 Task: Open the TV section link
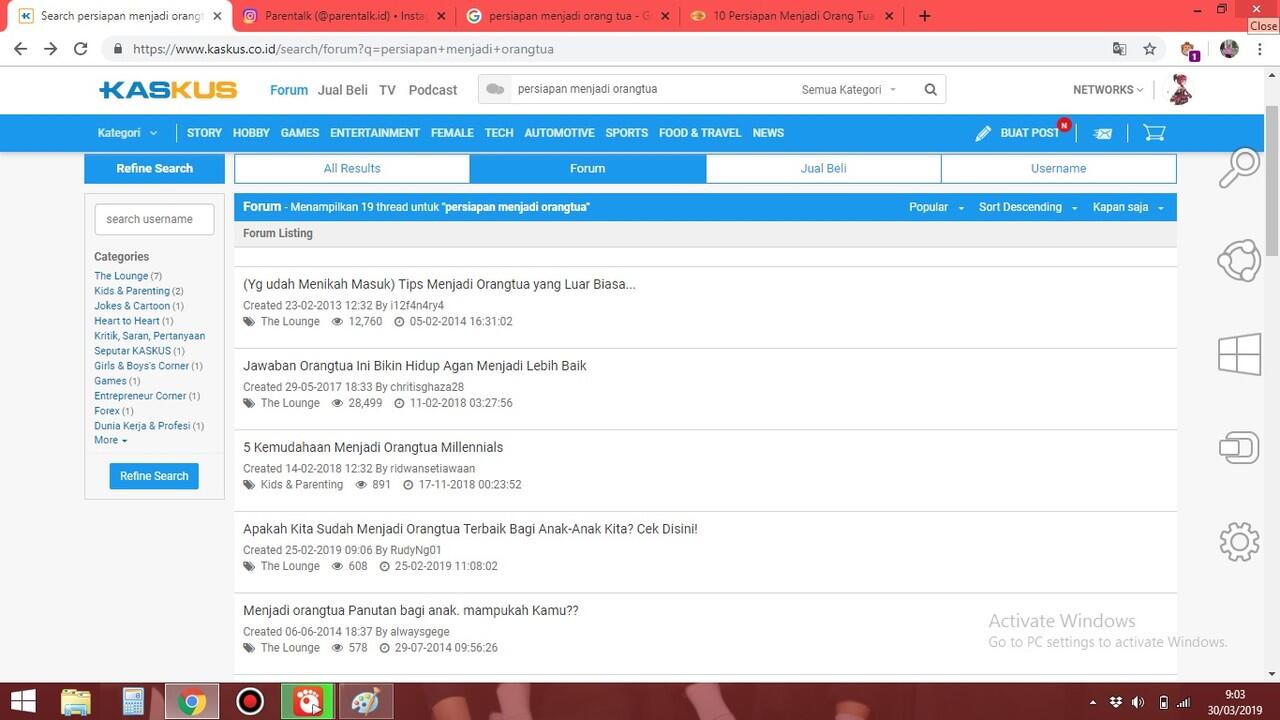pyautogui.click(x=388, y=90)
